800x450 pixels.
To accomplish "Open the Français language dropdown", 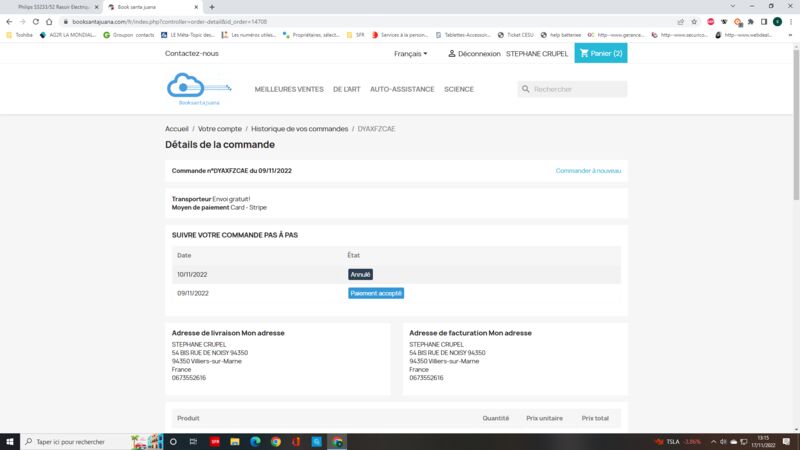I will tap(411, 54).
